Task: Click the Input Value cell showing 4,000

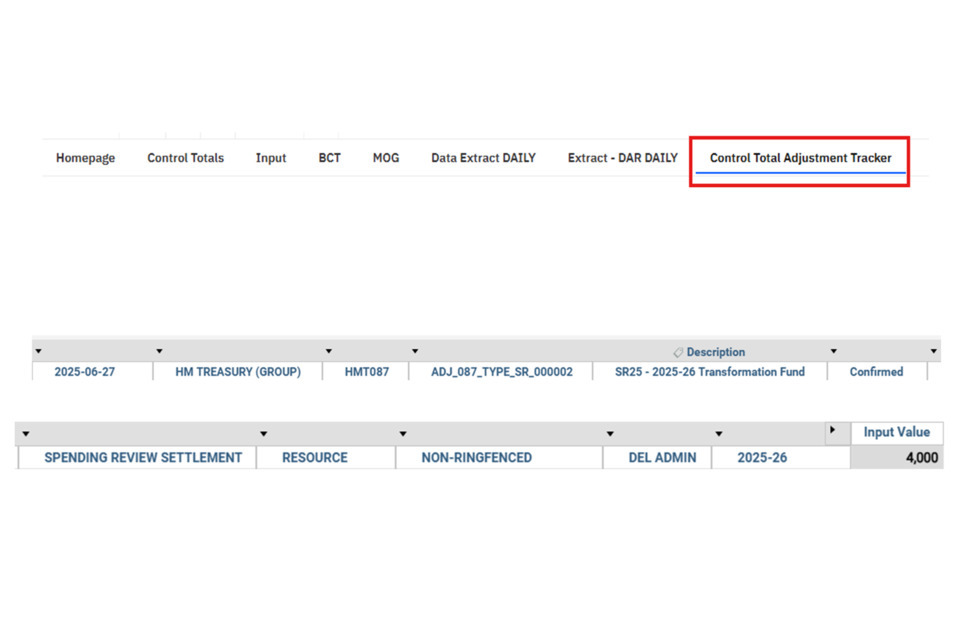Action: (x=896, y=458)
